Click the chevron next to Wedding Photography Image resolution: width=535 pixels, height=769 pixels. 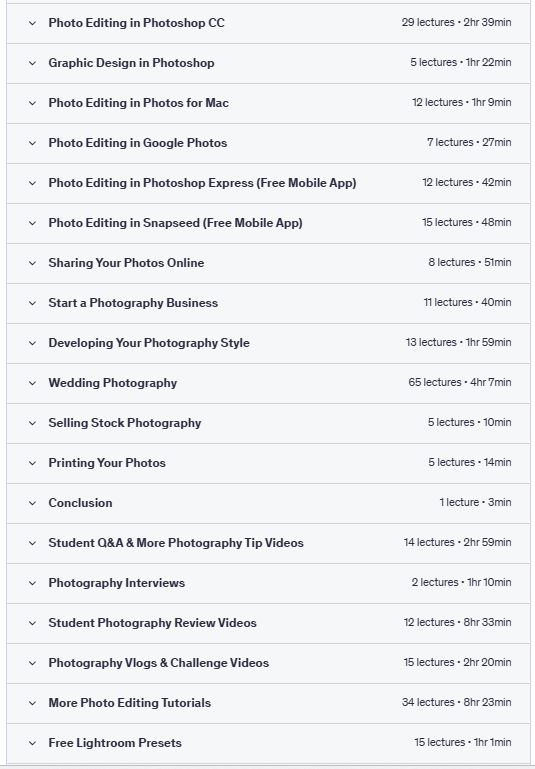pyautogui.click(x=32, y=383)
